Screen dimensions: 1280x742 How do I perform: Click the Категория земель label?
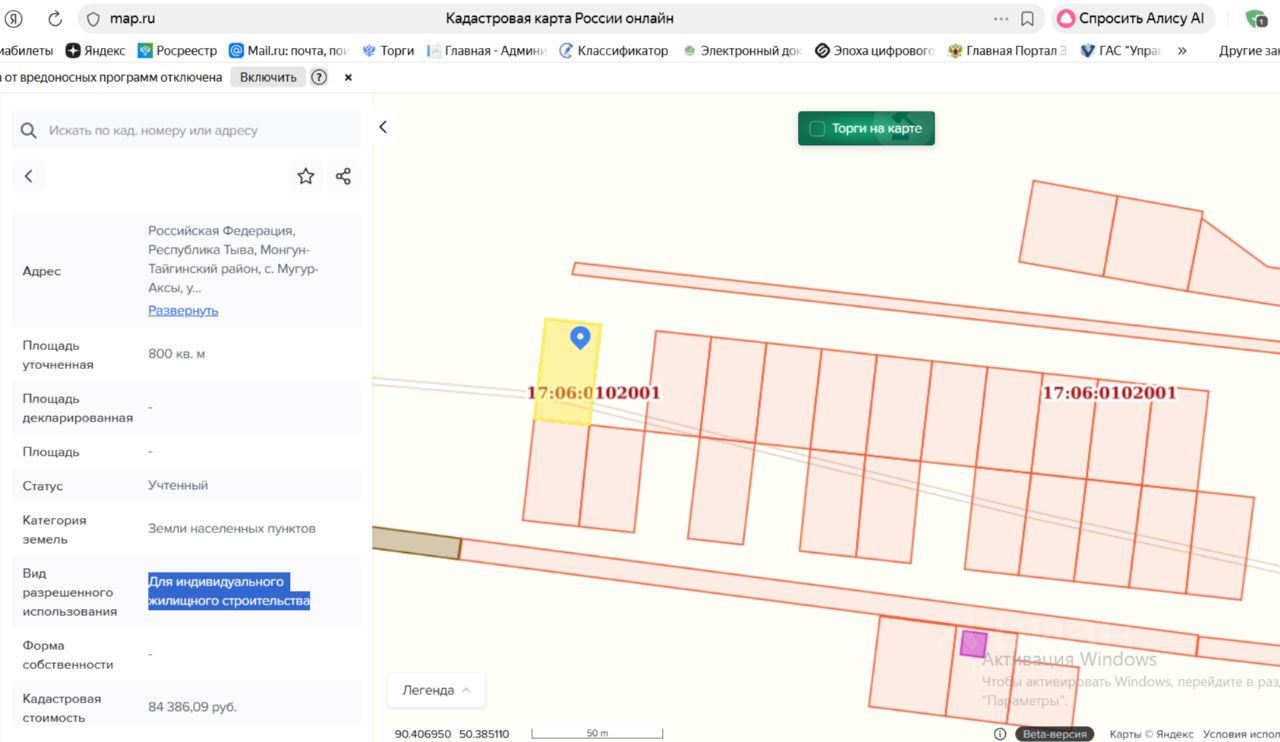point(55,530)
